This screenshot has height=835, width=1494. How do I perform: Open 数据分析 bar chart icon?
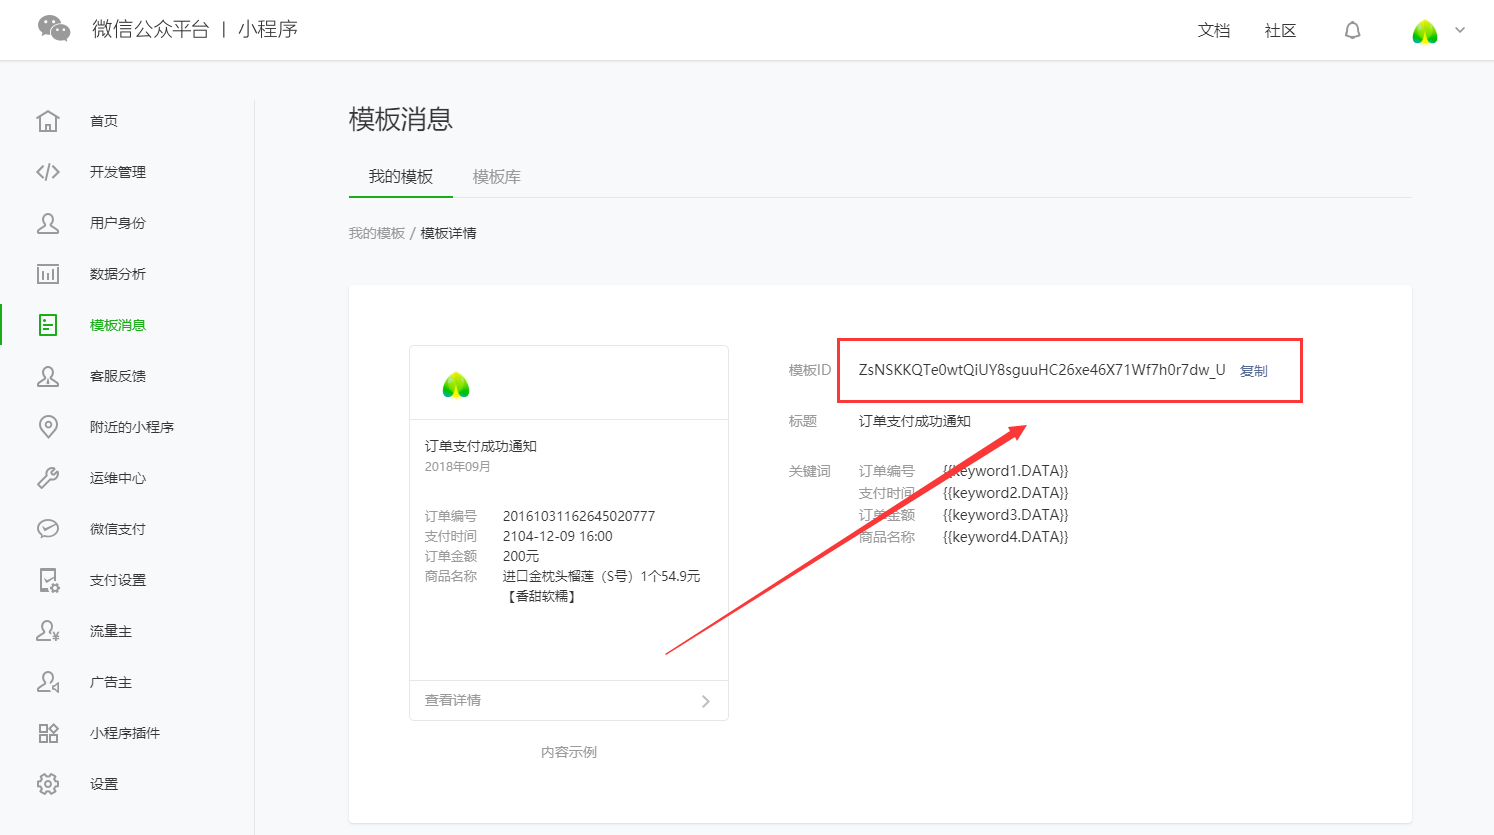click(48, 274)
